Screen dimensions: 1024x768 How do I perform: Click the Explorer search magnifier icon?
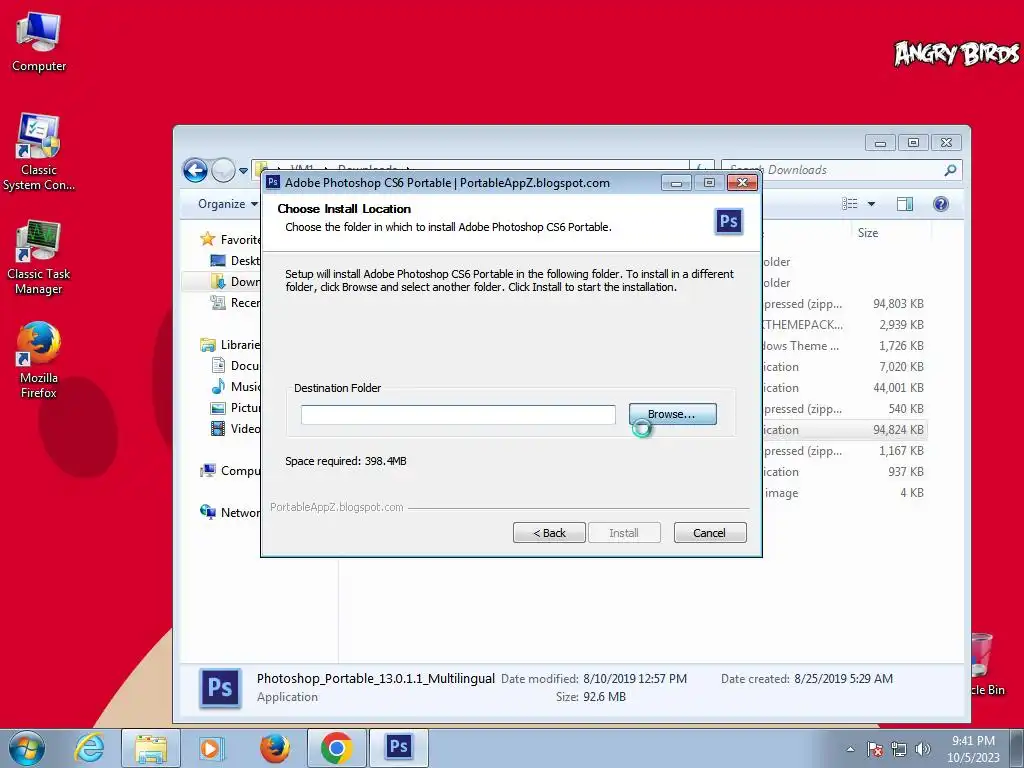950,170
